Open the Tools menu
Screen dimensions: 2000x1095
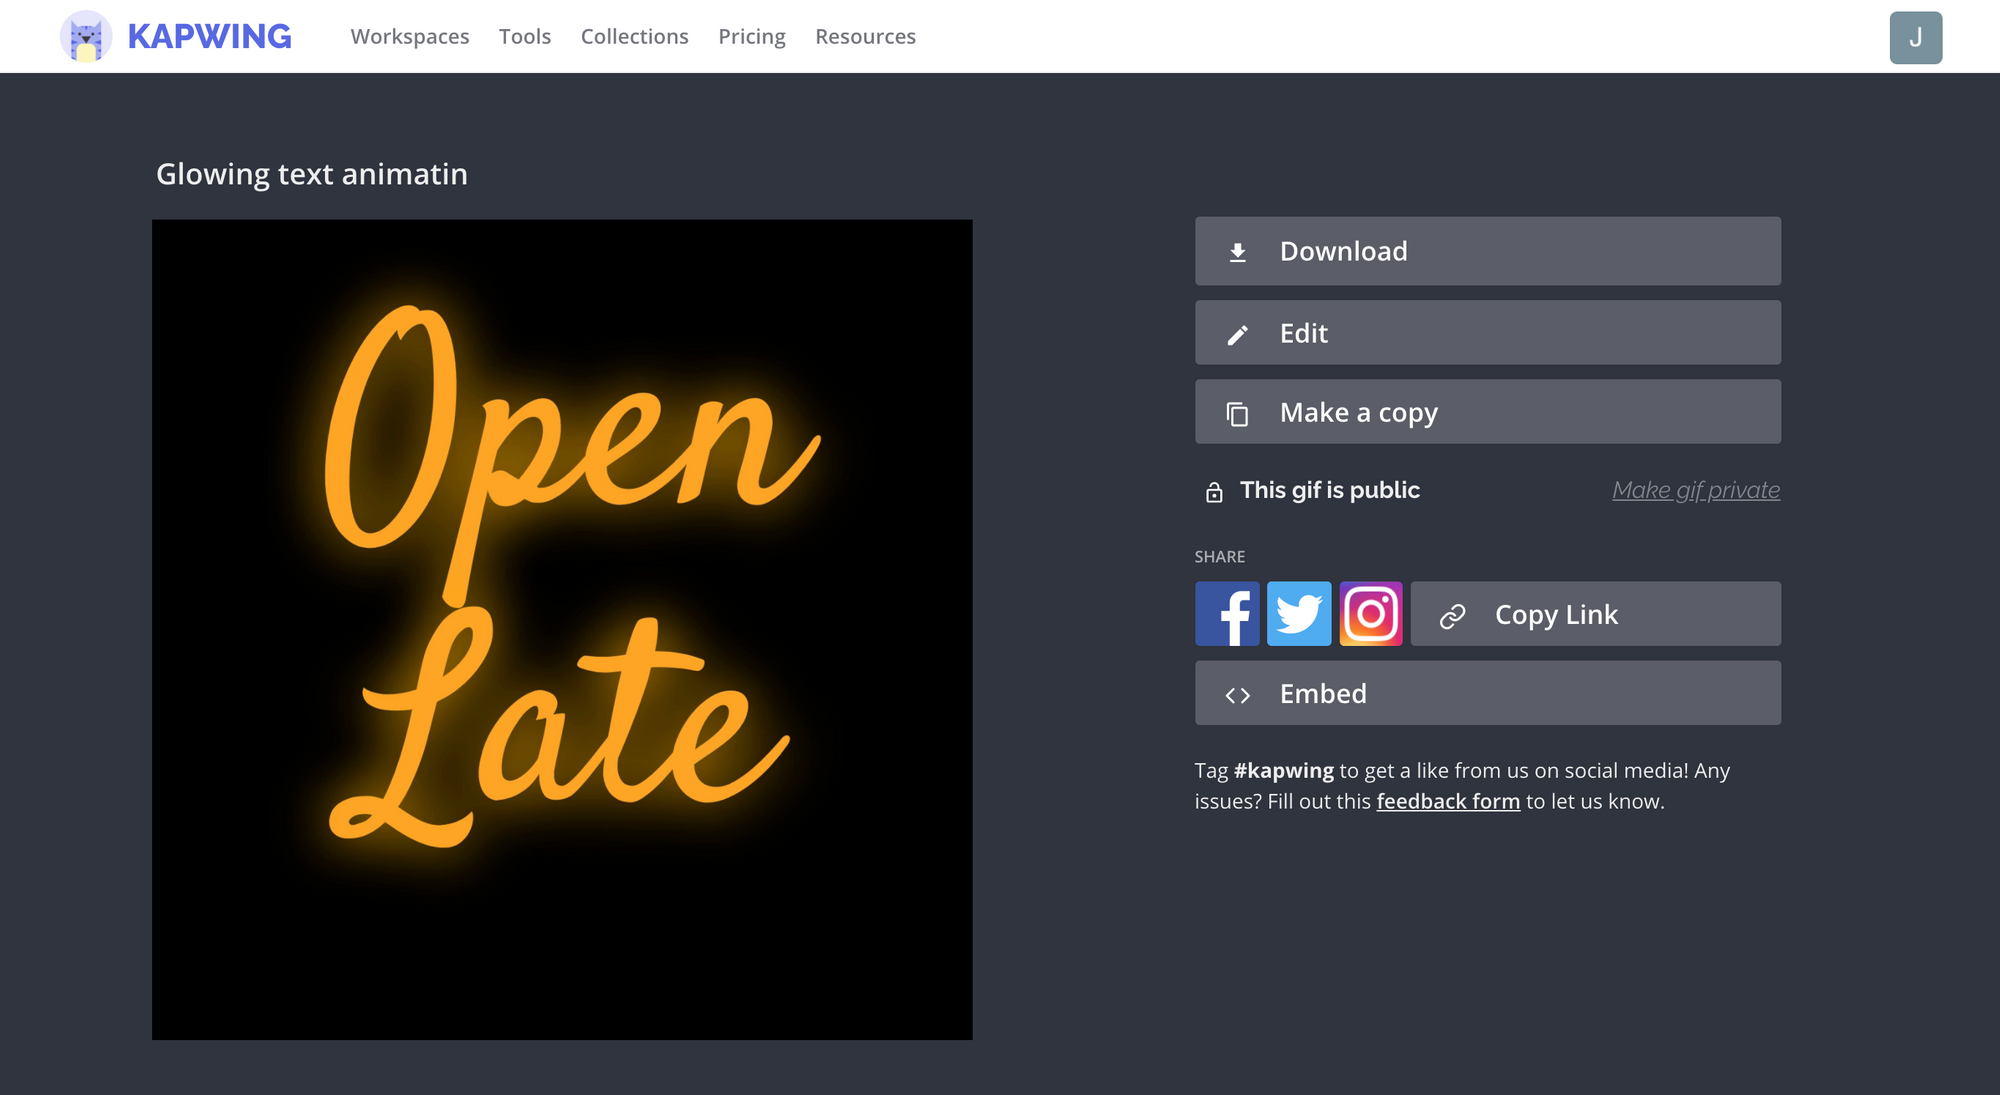point(525,37)
